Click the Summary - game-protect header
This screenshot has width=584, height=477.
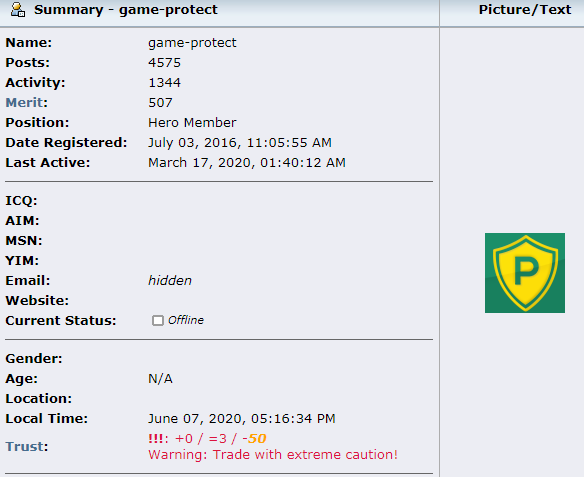126,10
